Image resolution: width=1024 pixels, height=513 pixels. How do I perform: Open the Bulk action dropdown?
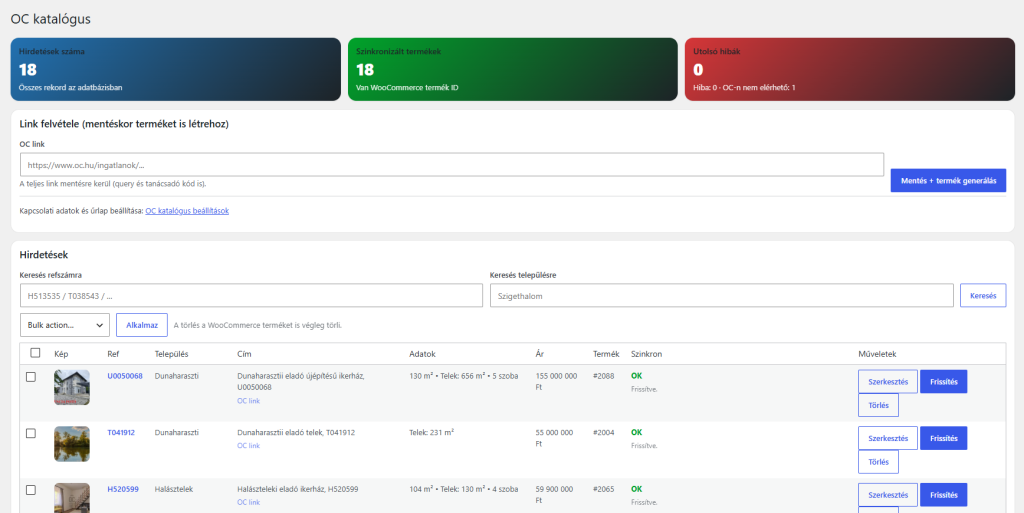[65, 325]
